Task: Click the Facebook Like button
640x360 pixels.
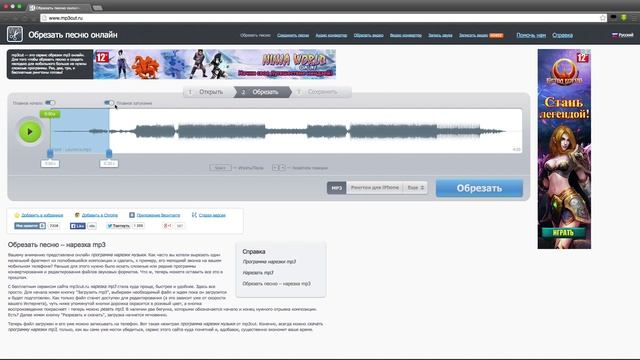Action: pos(78,226)
